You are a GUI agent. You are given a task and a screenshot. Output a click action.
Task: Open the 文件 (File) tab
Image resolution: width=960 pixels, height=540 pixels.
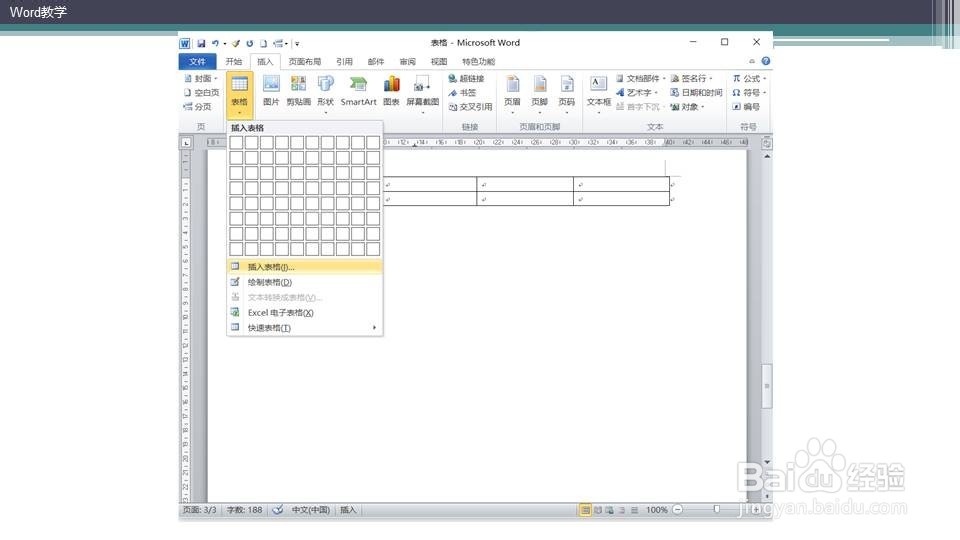point(197,61)
